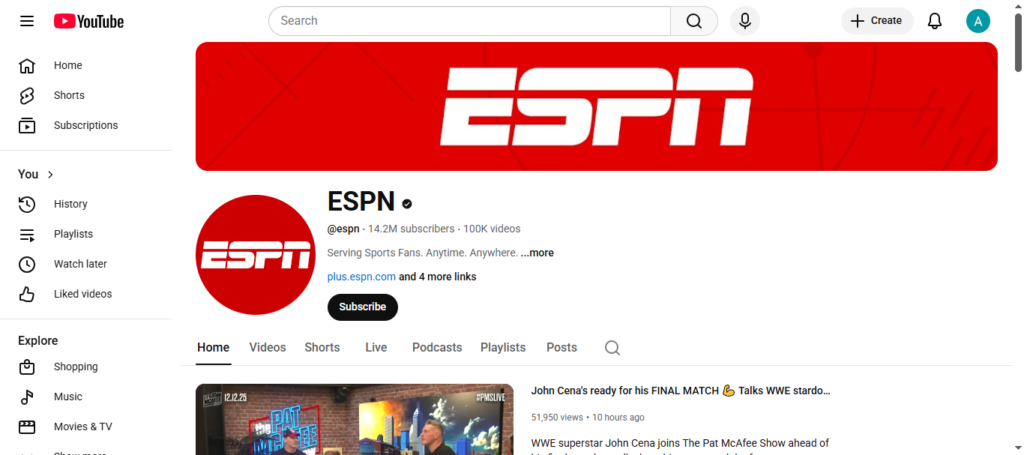Show the 4 more links
The width and height of the screenshot is (1024, 455).
pyautogui.click(x=438, y=277)
